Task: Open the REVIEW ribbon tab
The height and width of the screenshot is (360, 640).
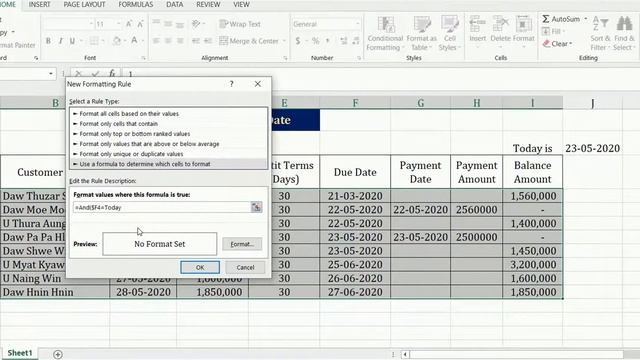Action: [208, 4]
